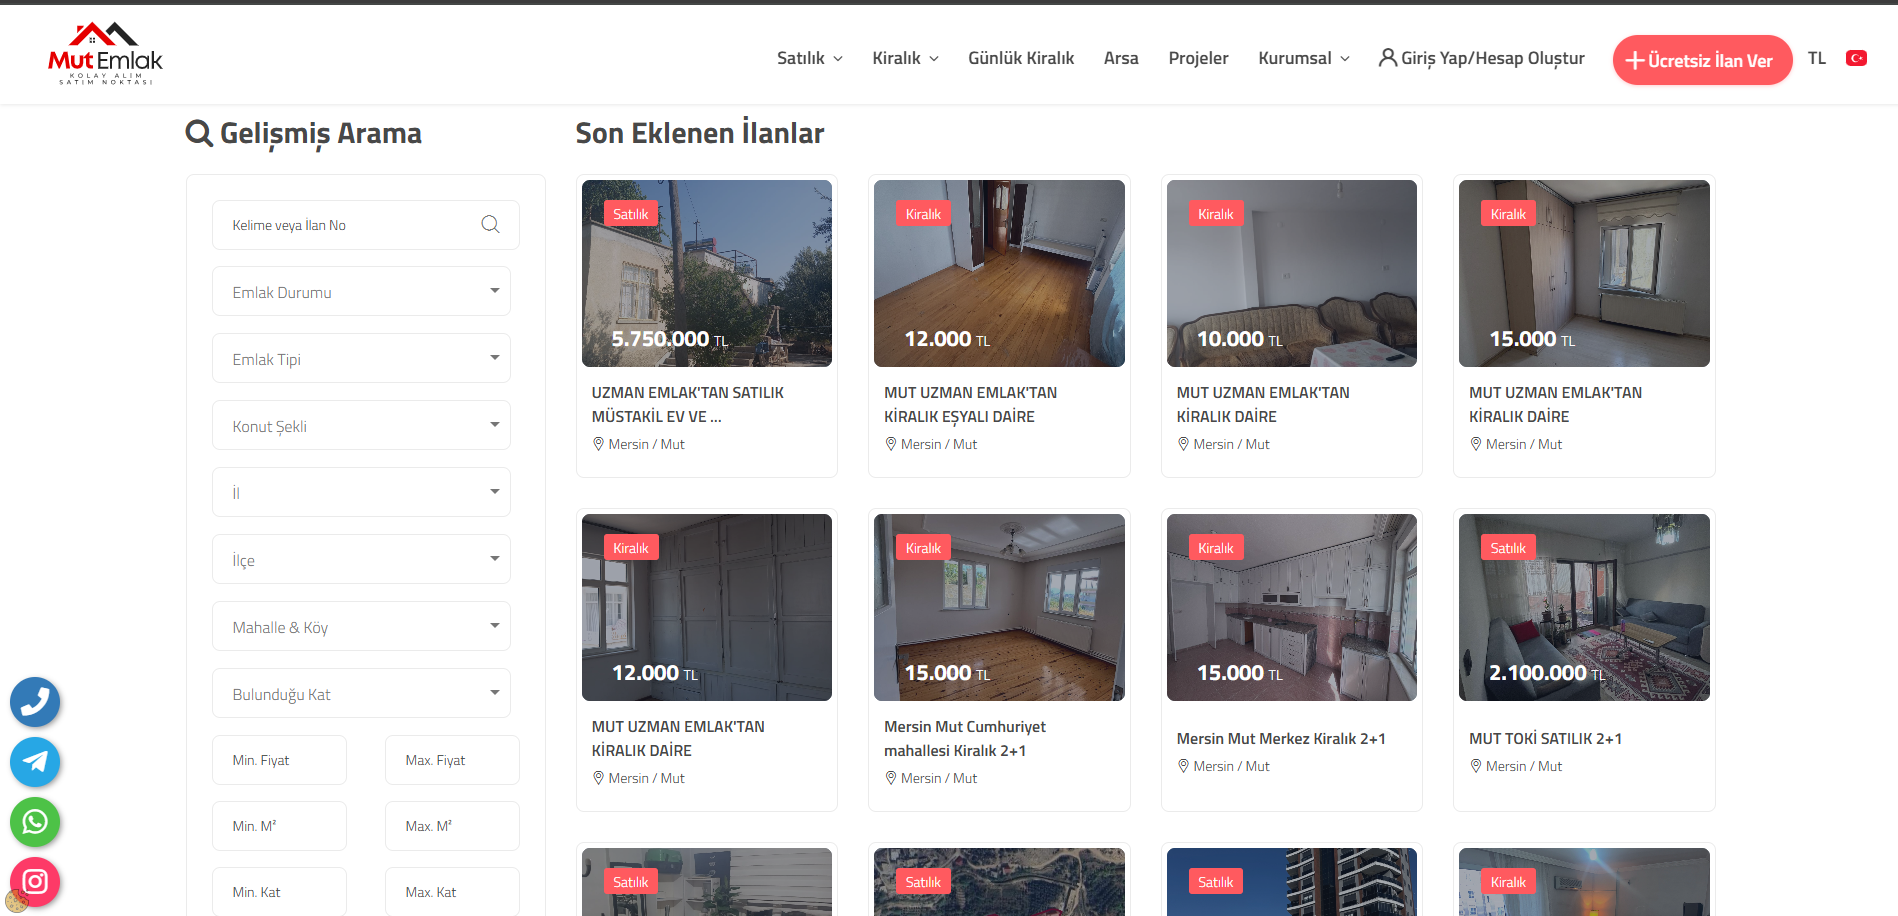Click the Min. Fiyat input field
Image resolution: width=1898 pixels, height=916 pixels.
point(279,760)
